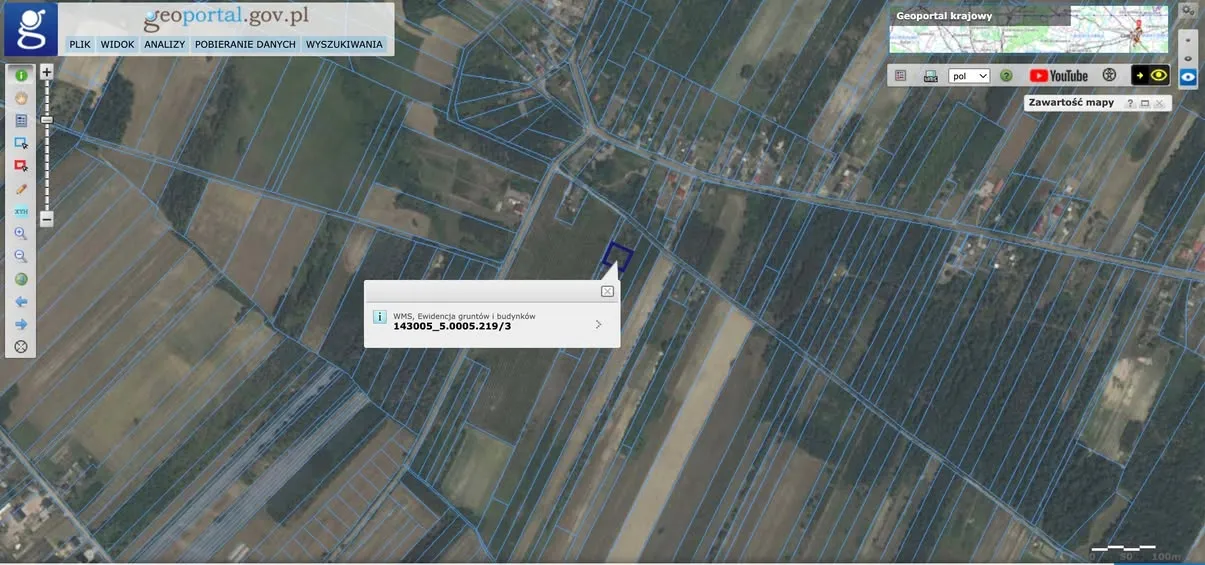Pick the magnifier zoom-in tool
Screen dimensions: 1205x565
[20, 234]
